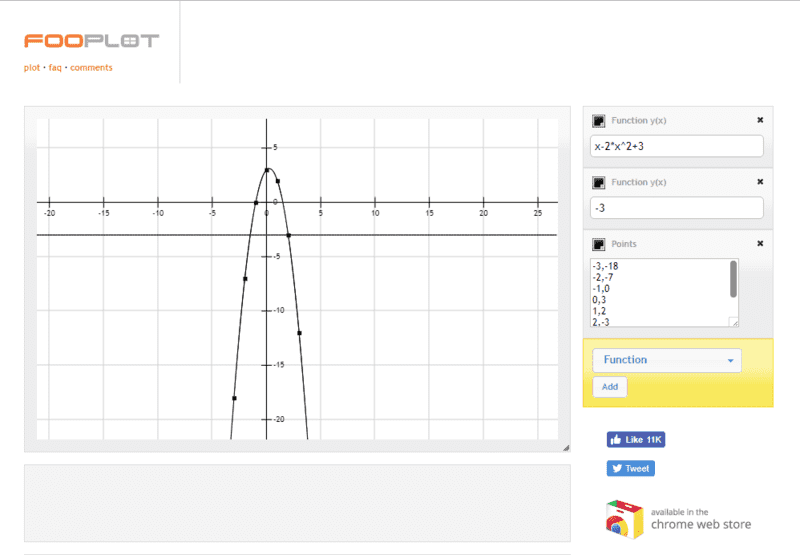Image resolution: width=800 pixels, height=555 pixels.
Task: Click the Facebook Like button
Action: pos(635,439)
